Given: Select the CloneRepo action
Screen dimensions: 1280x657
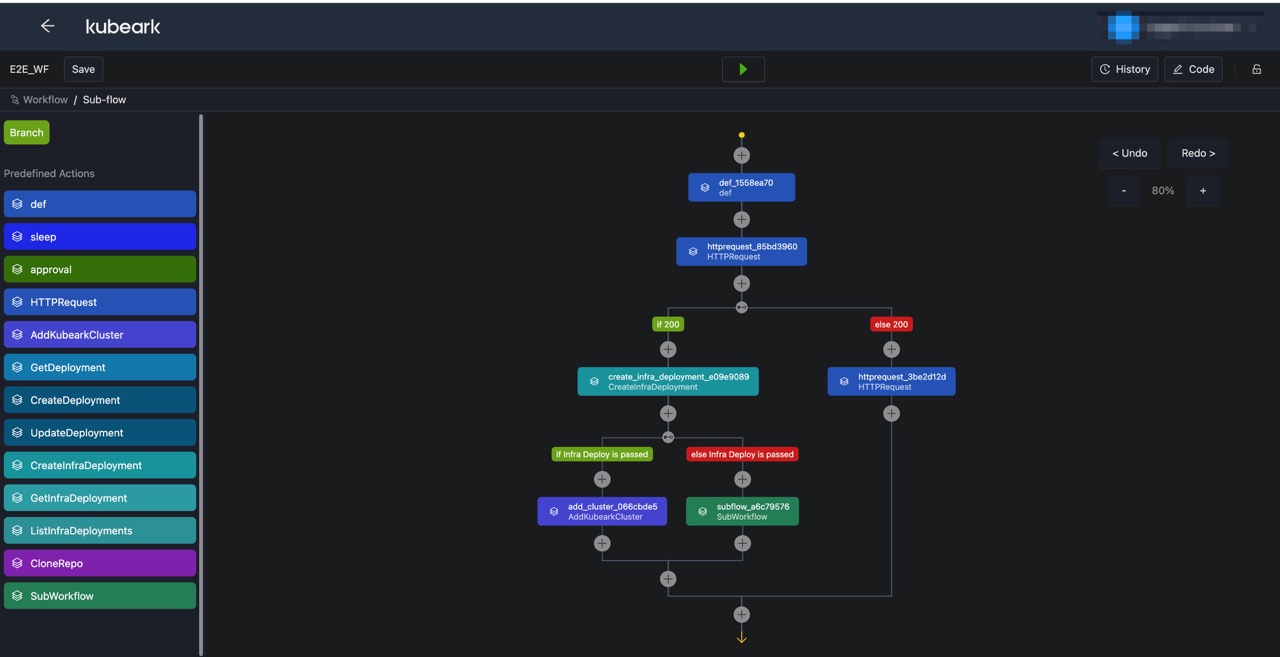Looking at the screenshot, I should point(100,562).
